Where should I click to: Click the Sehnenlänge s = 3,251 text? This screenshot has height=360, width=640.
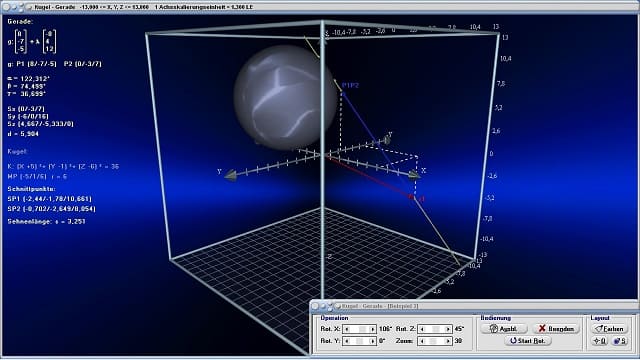(x=47, y=221)
